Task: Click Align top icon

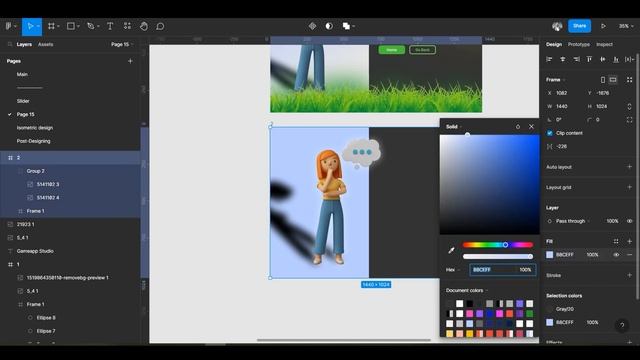Action: [589, 60]
